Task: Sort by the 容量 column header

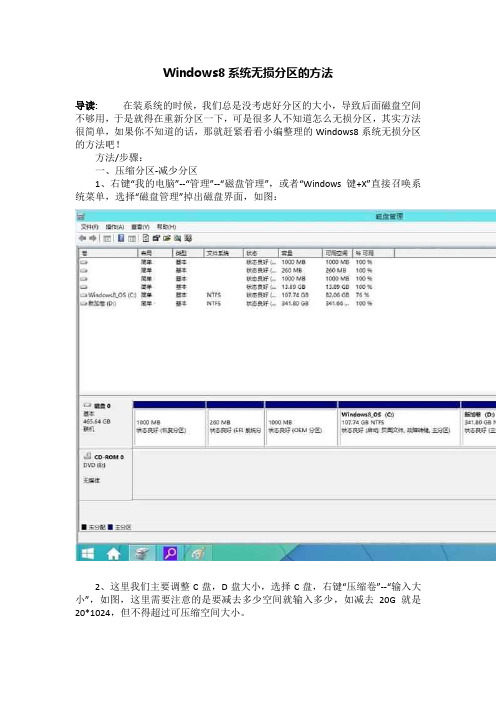Action: (300, 253)
